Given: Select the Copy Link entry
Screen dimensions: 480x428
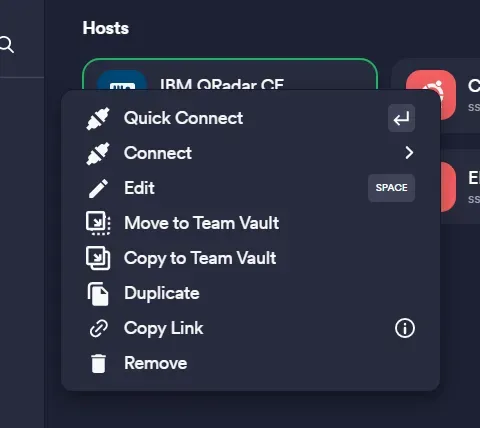Looking at the screenshot, I should click(x=250, y=328).
